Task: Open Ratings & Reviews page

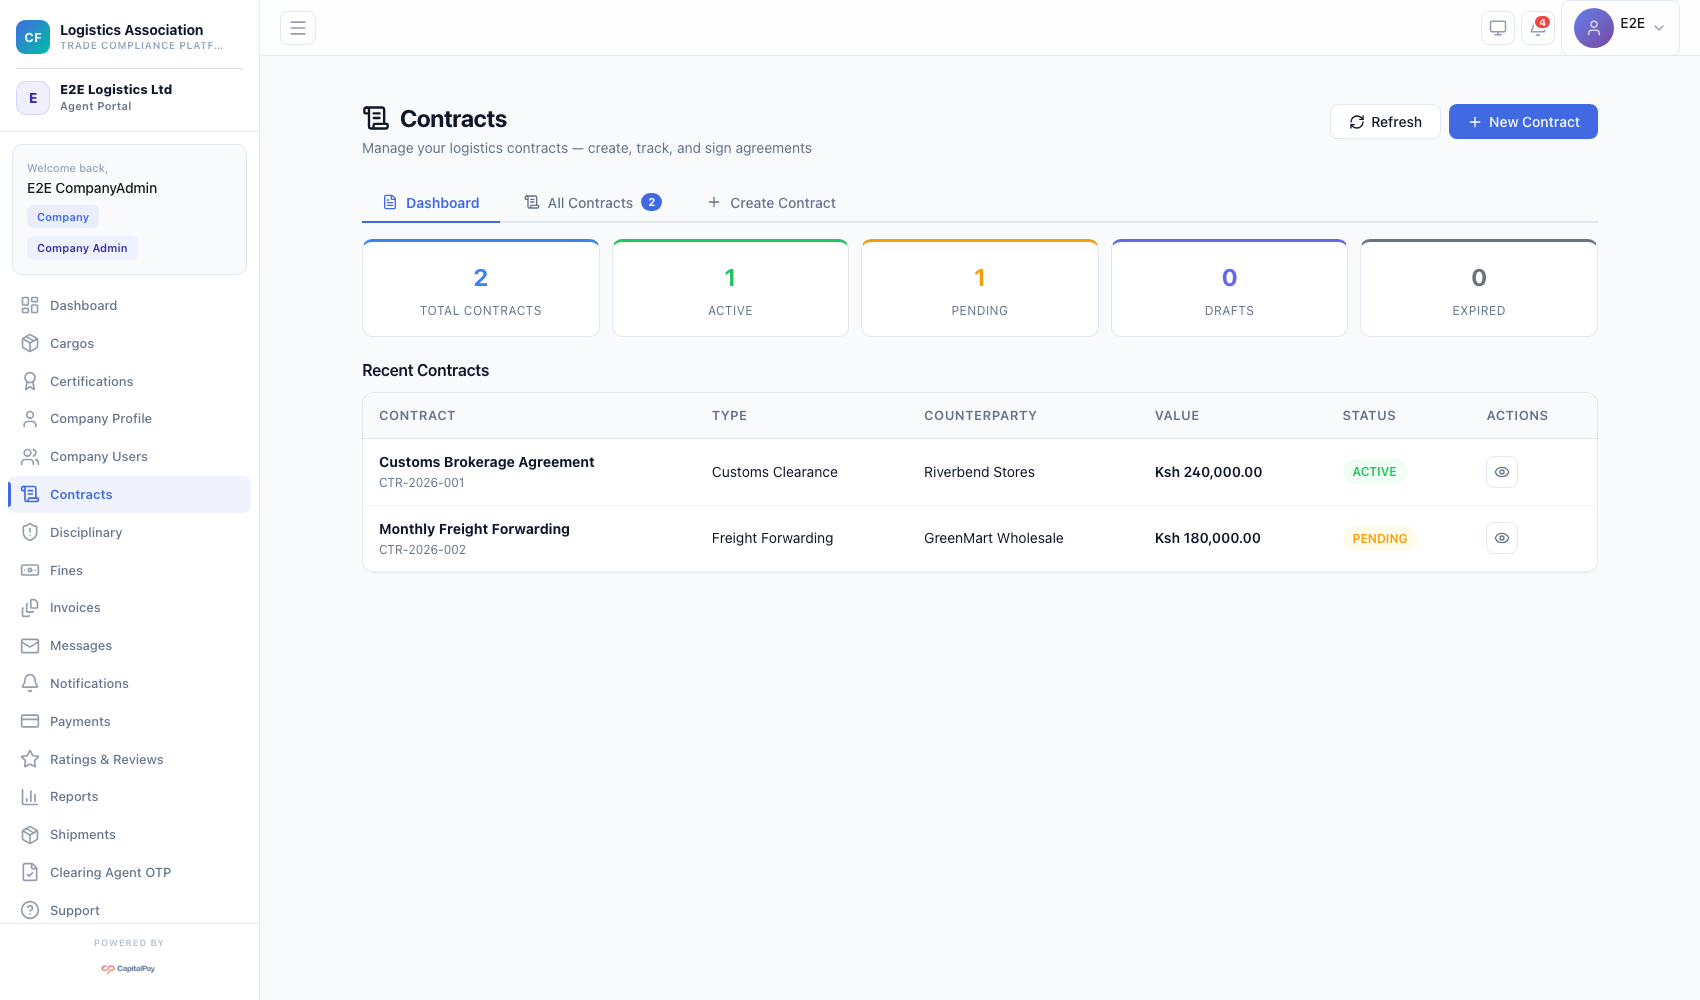Action: pos(106,759)
